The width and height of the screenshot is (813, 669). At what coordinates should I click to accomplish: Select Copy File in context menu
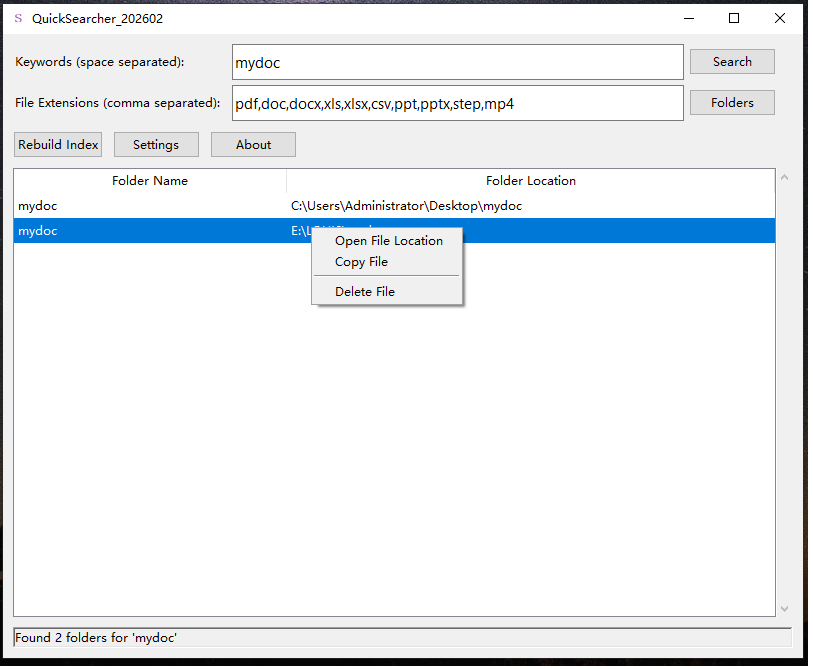(361, 262)
